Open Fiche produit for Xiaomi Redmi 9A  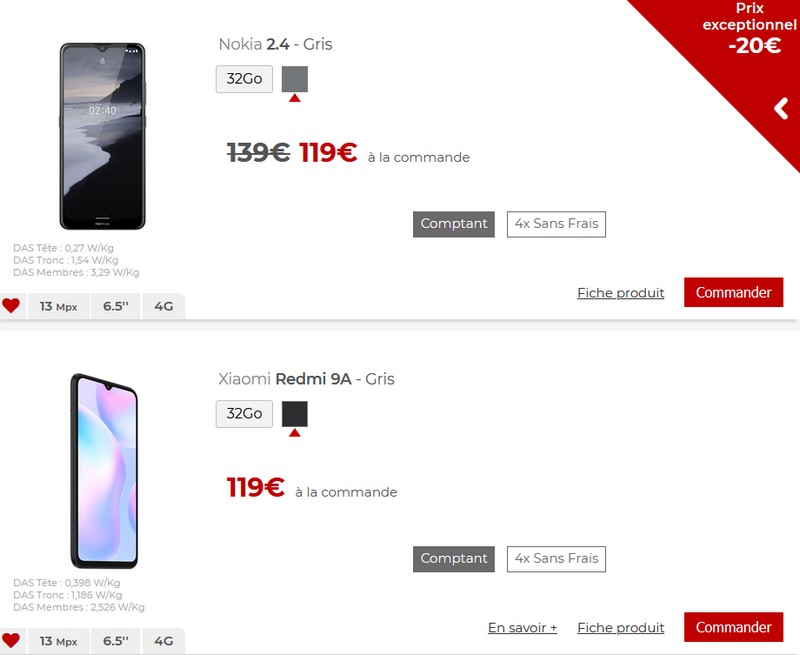(620, 627)
